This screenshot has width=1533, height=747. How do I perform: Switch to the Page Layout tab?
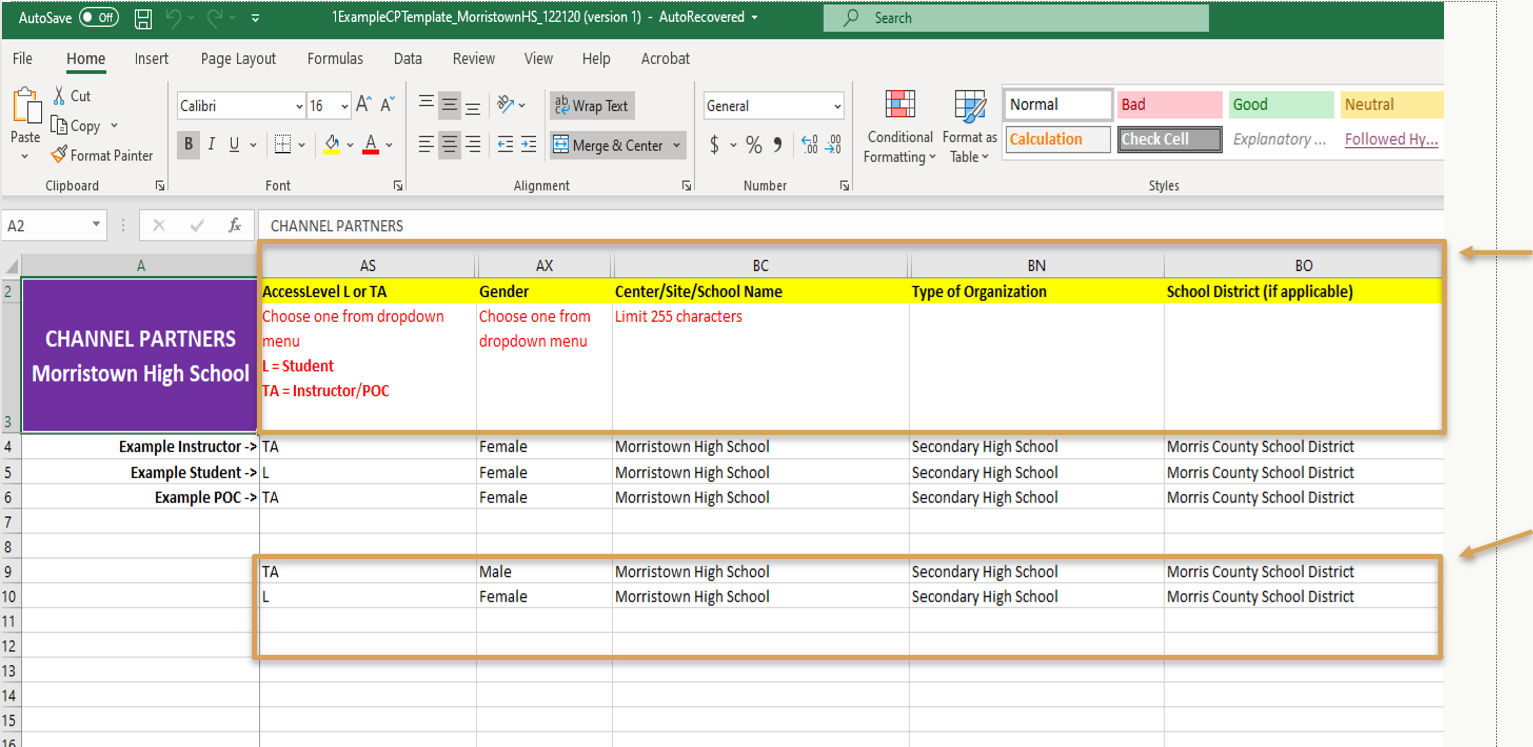(238, 59)
